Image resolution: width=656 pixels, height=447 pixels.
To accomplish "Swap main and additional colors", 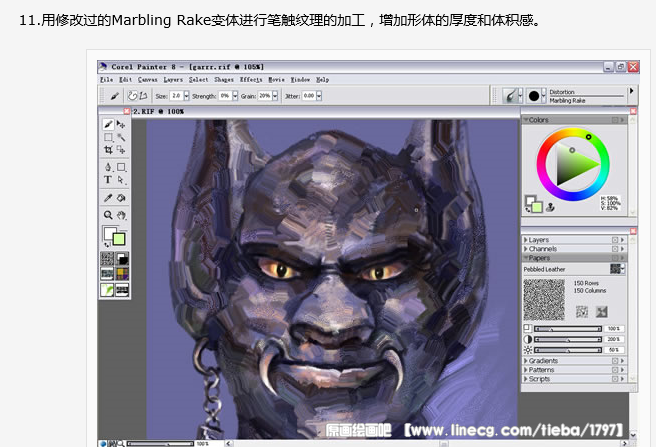I will (x=107, y=245).
